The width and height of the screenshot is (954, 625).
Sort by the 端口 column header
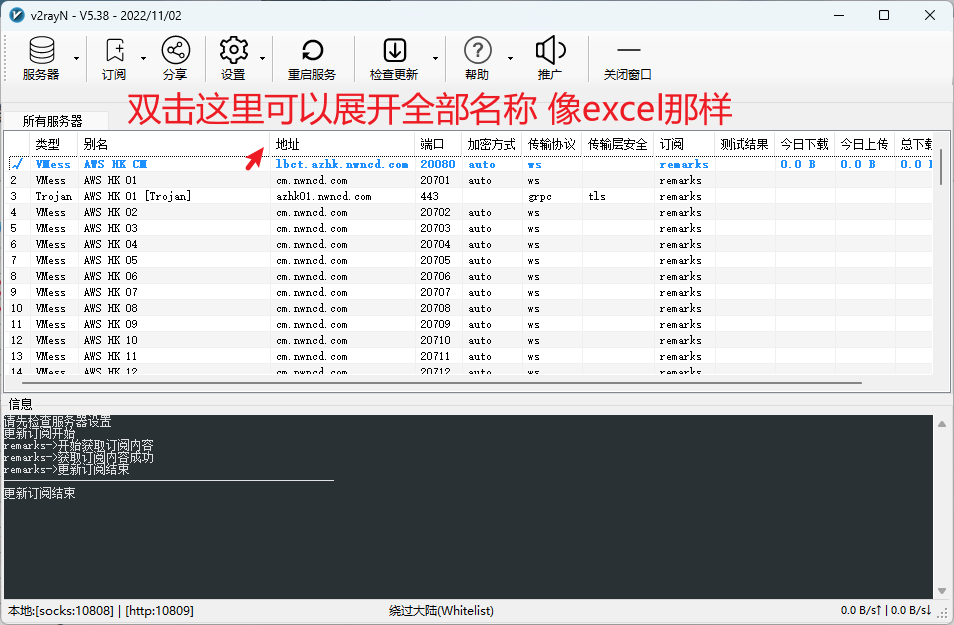(438, 144)
